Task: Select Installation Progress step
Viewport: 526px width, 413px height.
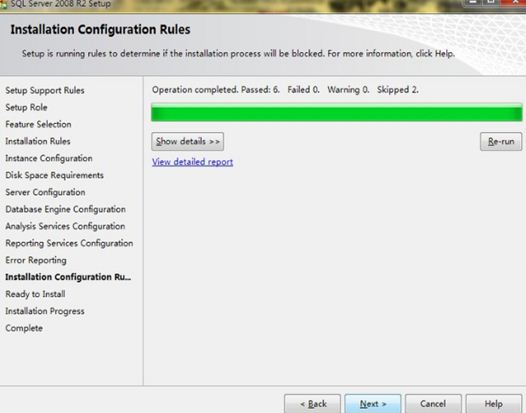Action: [x=45, y=311]
